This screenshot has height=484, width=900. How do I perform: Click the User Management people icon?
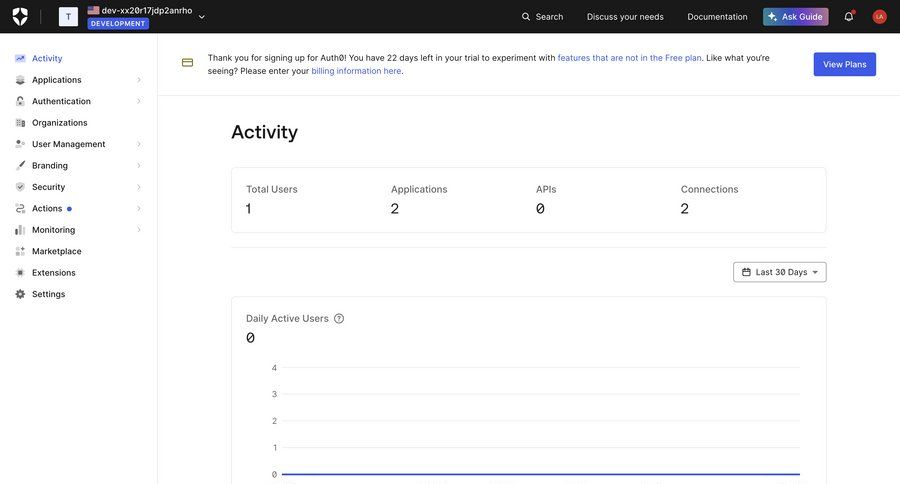click(20, 144)
